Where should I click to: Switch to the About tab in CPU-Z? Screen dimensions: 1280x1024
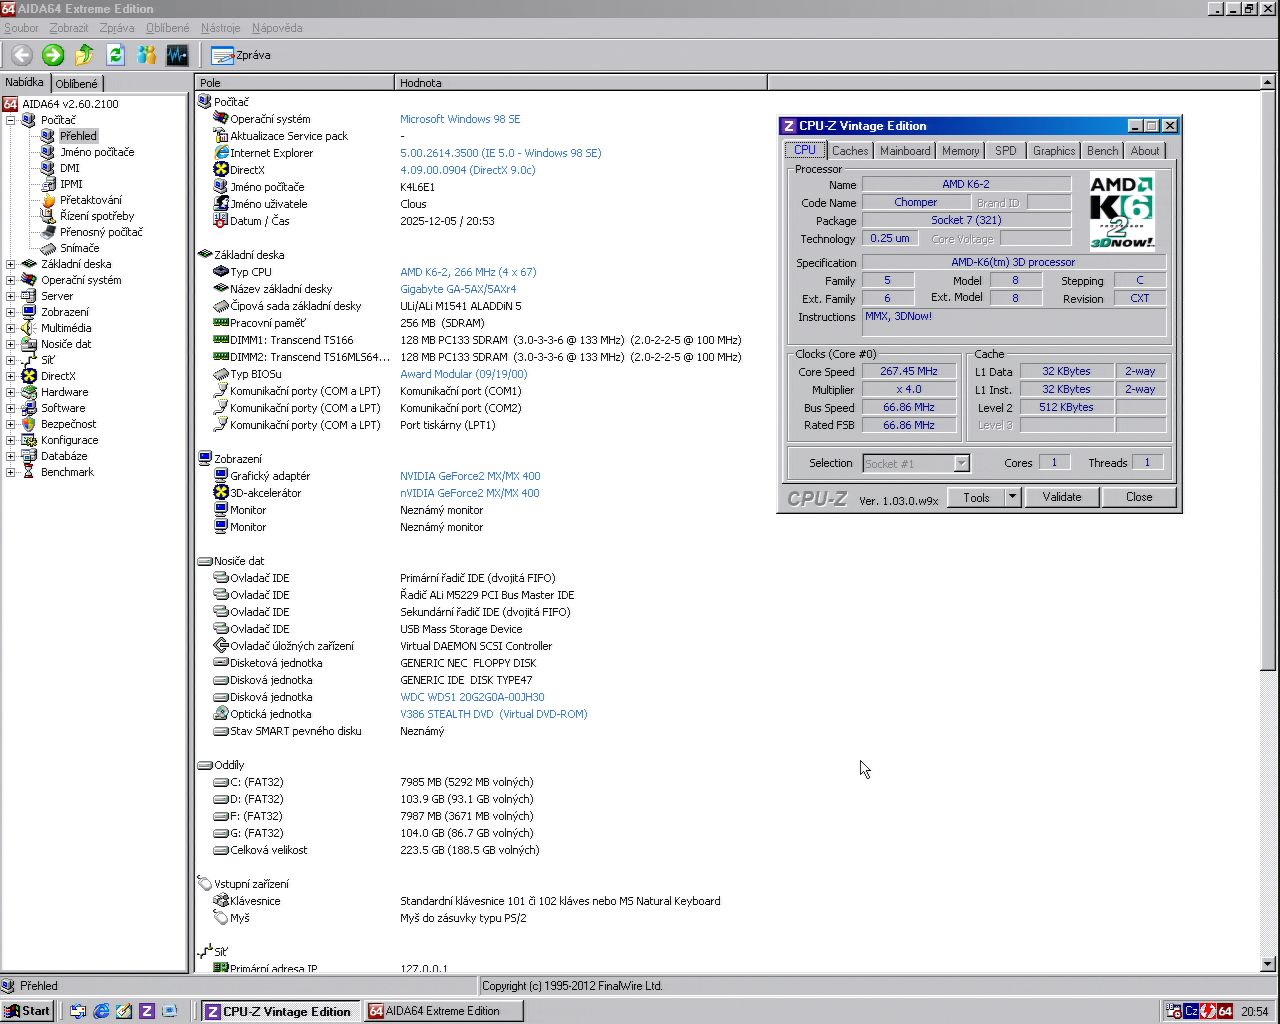(x=1145, y=151)
